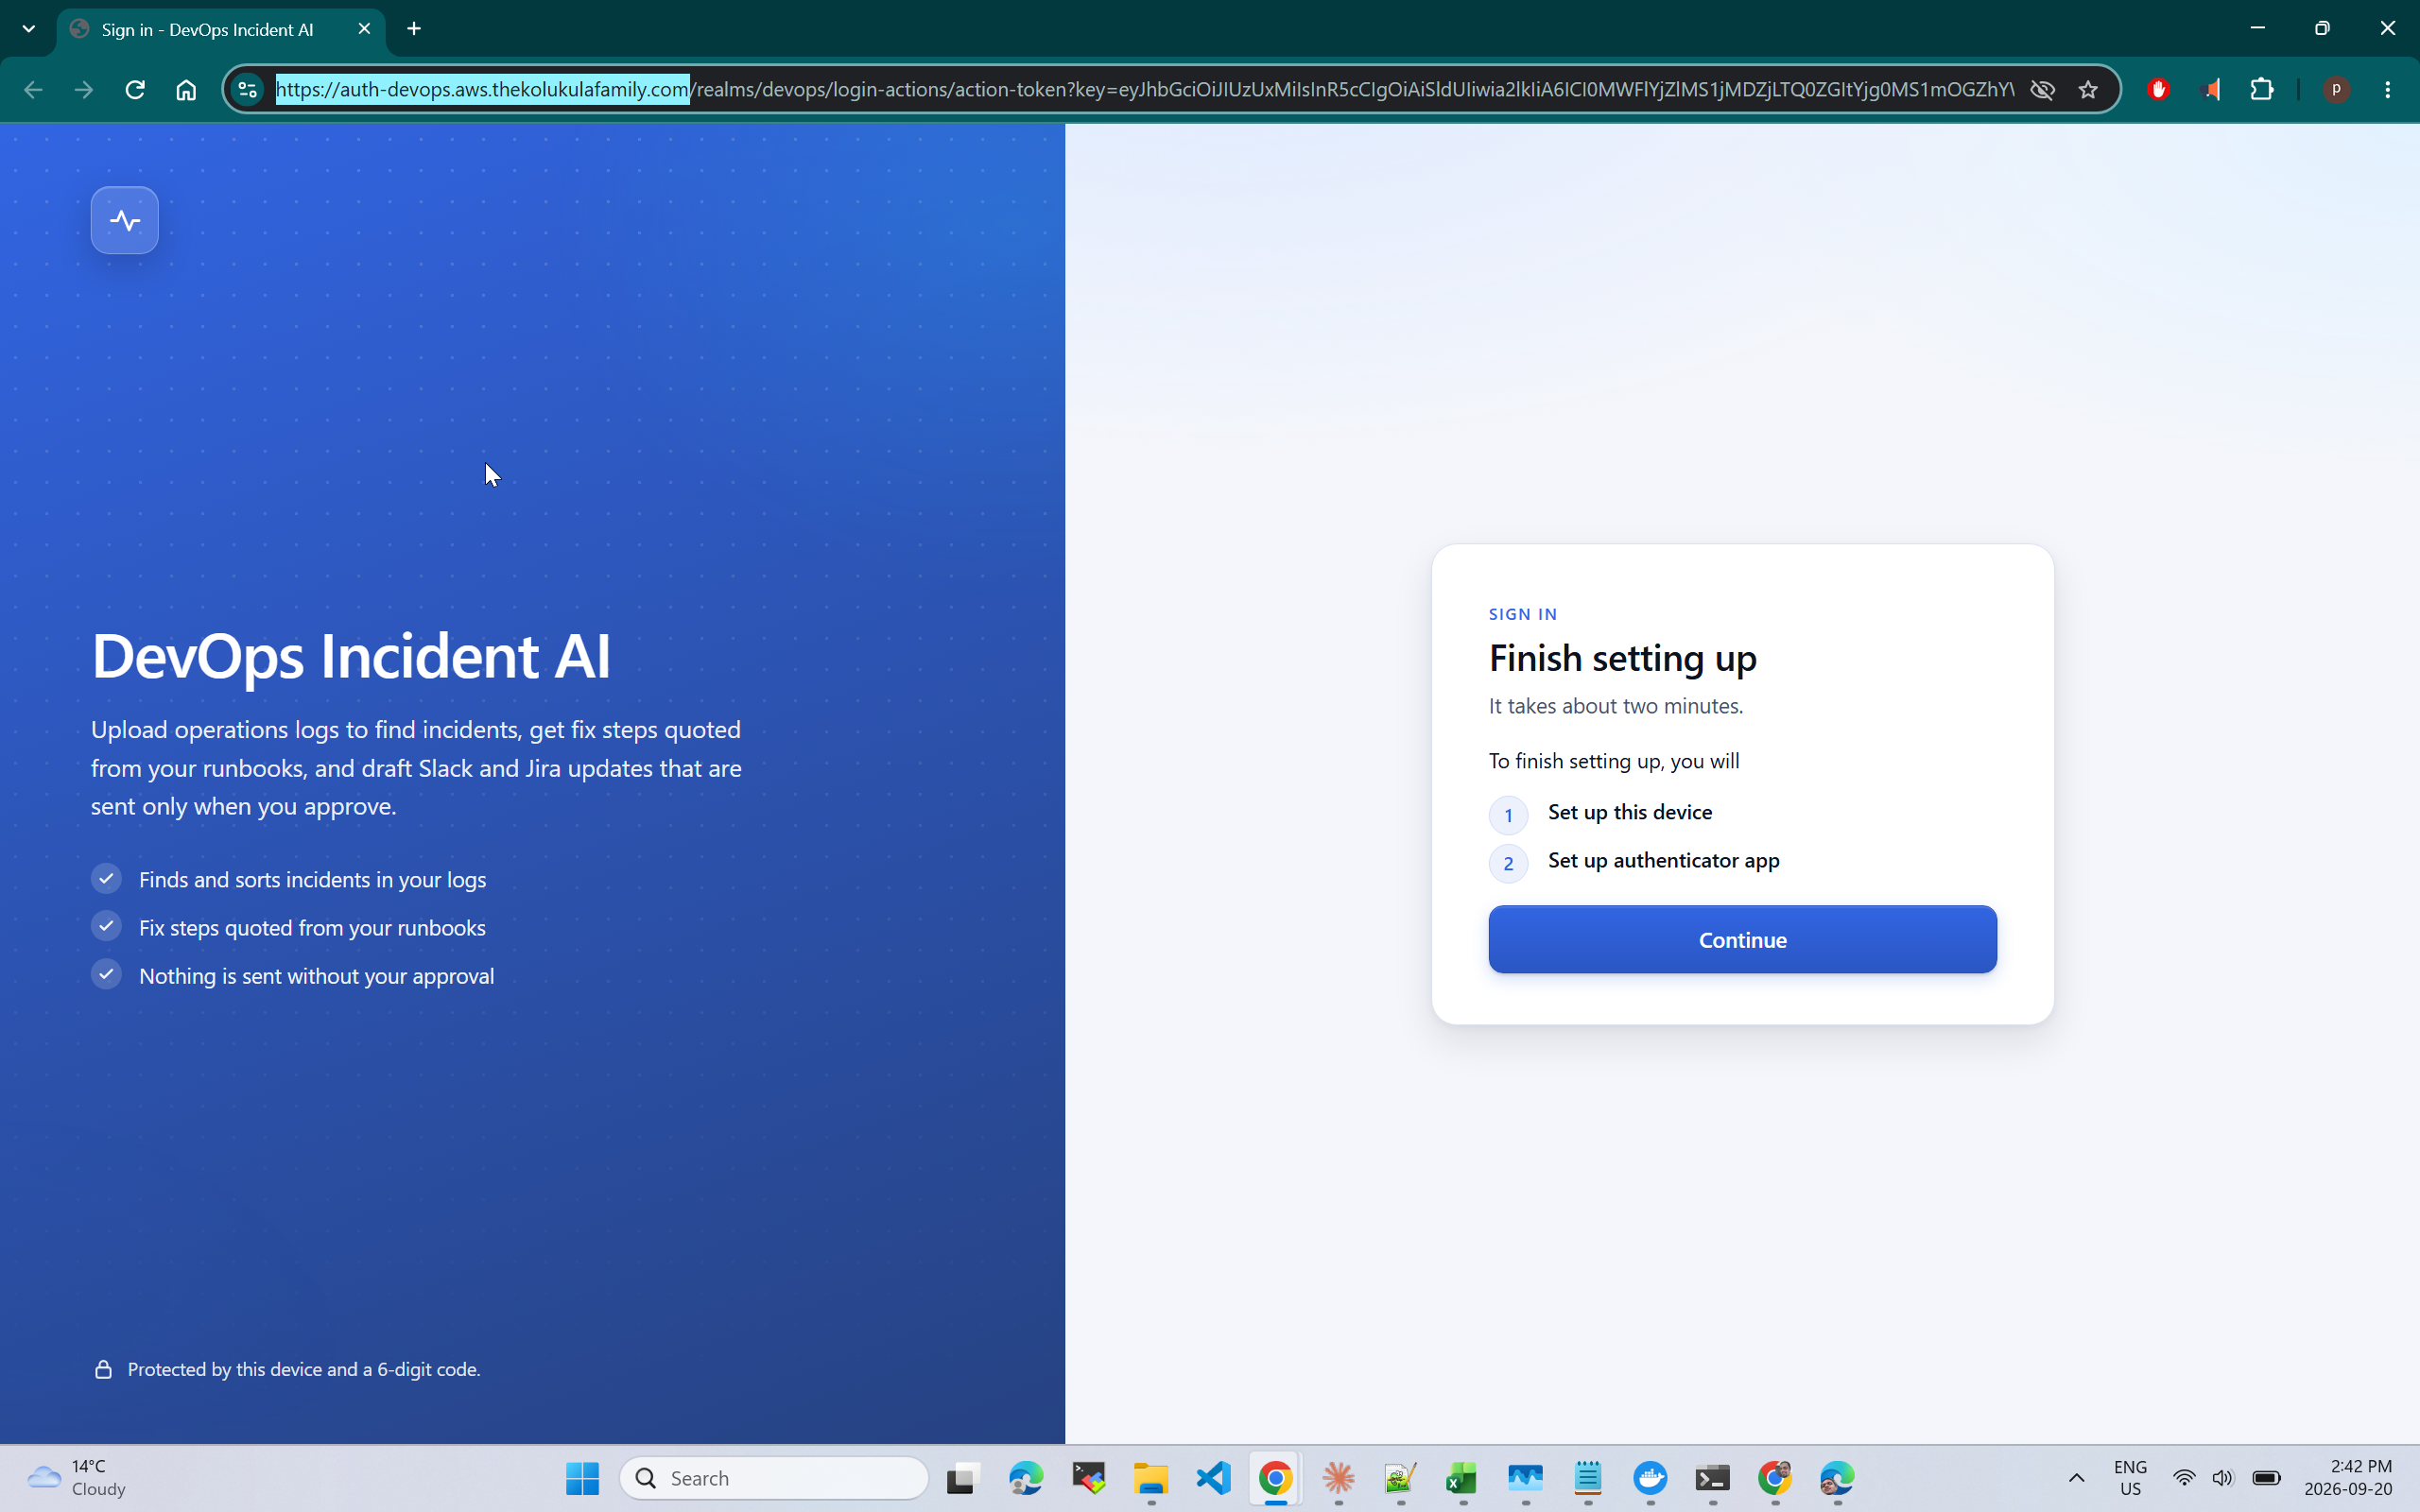Screen dimensions: 2420x1512
Task: Open the Chrome three-dot menu
Action: (x=2388, y=89)
